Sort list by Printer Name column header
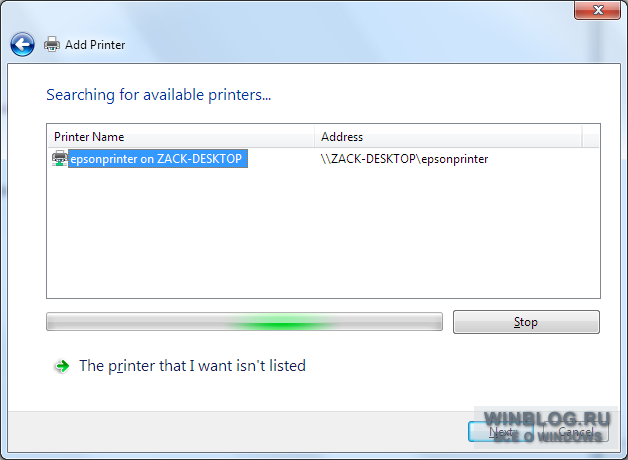 [x=181, y=137]
